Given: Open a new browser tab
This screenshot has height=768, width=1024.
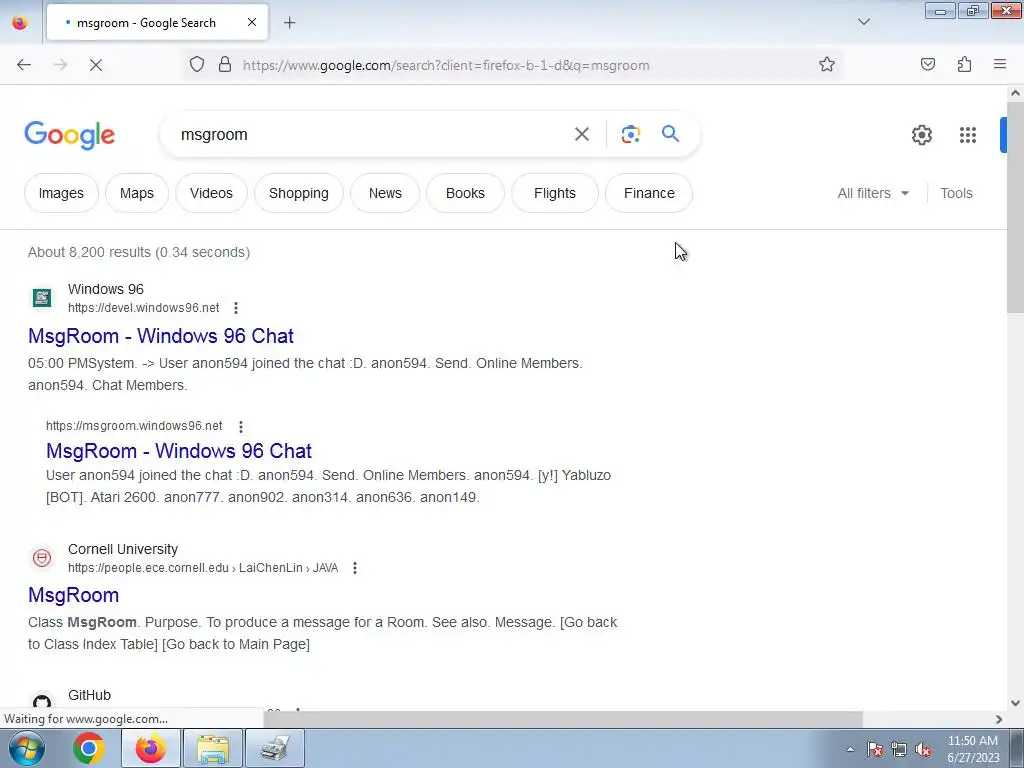Looking at the screenshot, I should point(289,23).
